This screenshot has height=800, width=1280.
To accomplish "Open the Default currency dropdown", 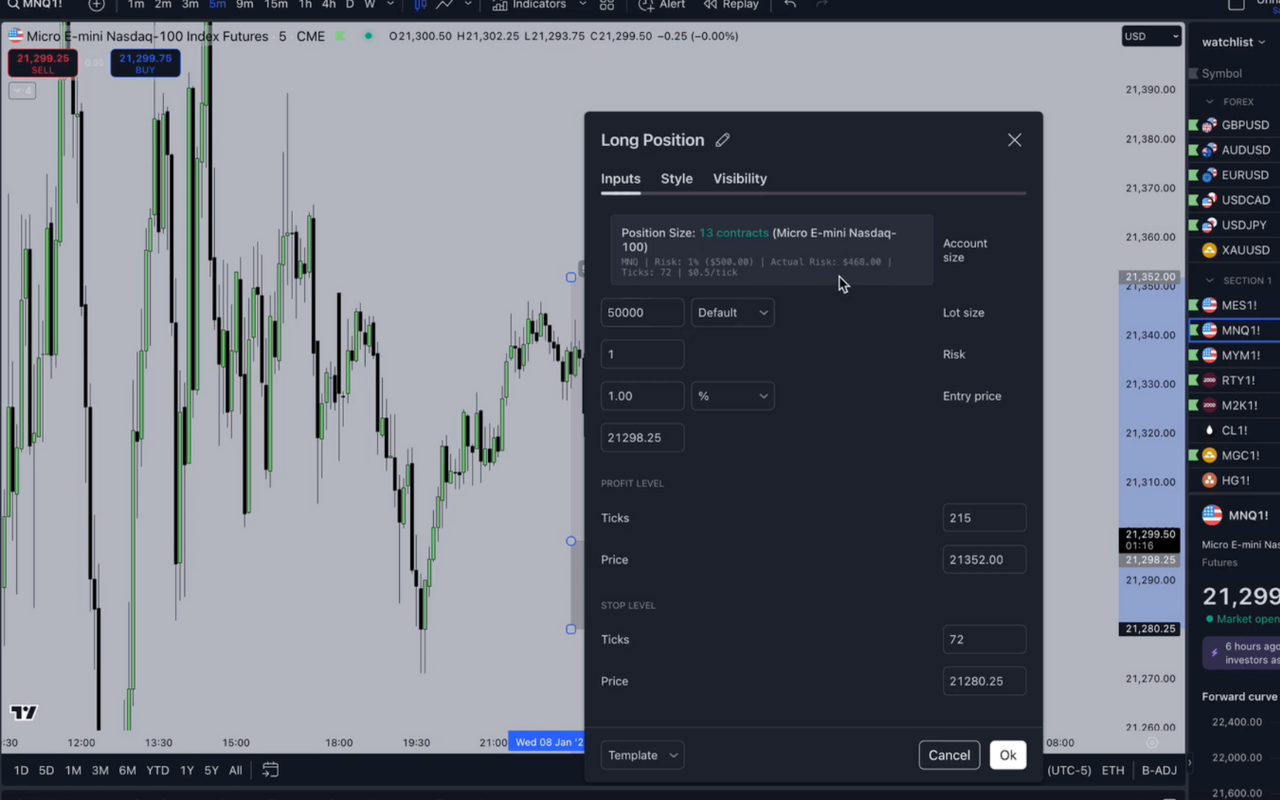I will (733, 313).
